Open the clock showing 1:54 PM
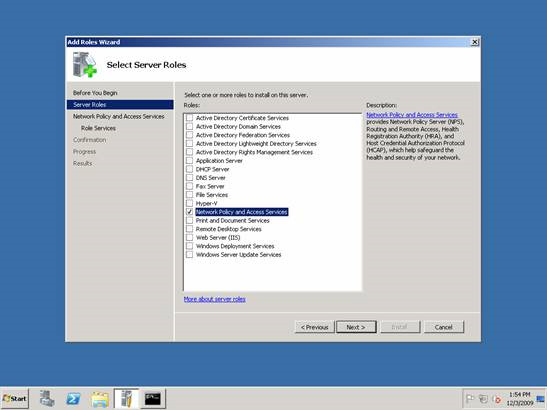The image size is (547, 410). click(x=519, y=398)
